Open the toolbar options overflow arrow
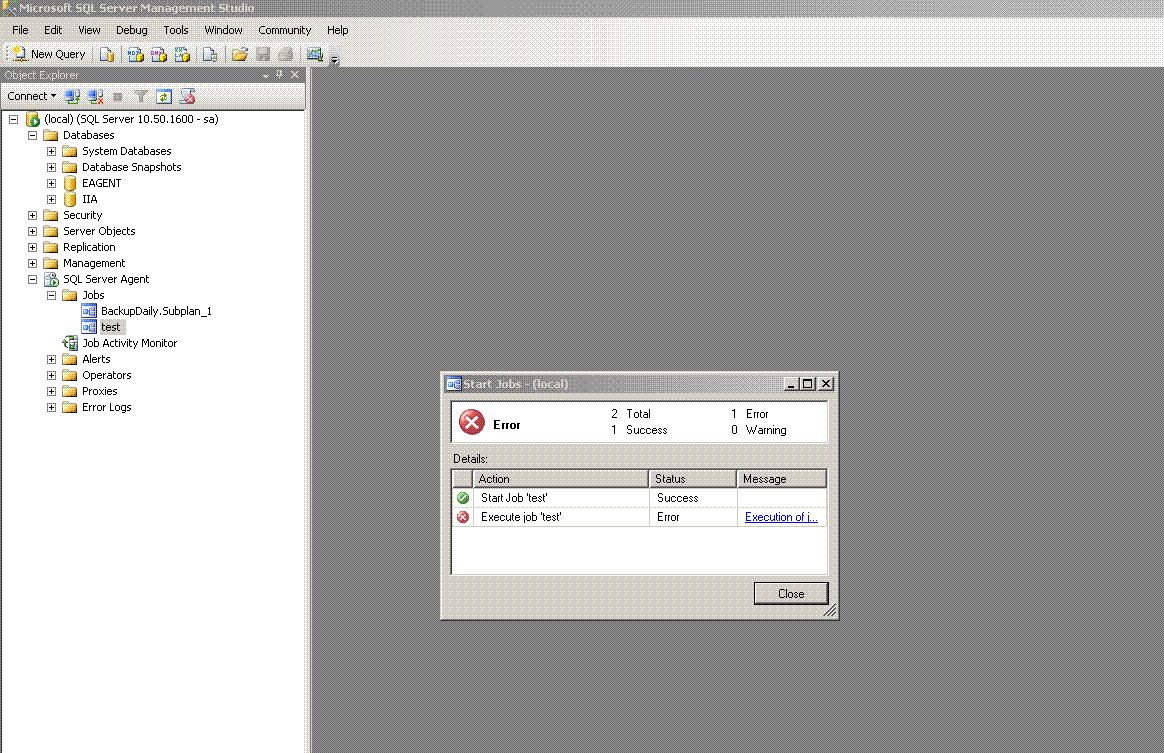 pyautogui.click(x=335, y=59)
